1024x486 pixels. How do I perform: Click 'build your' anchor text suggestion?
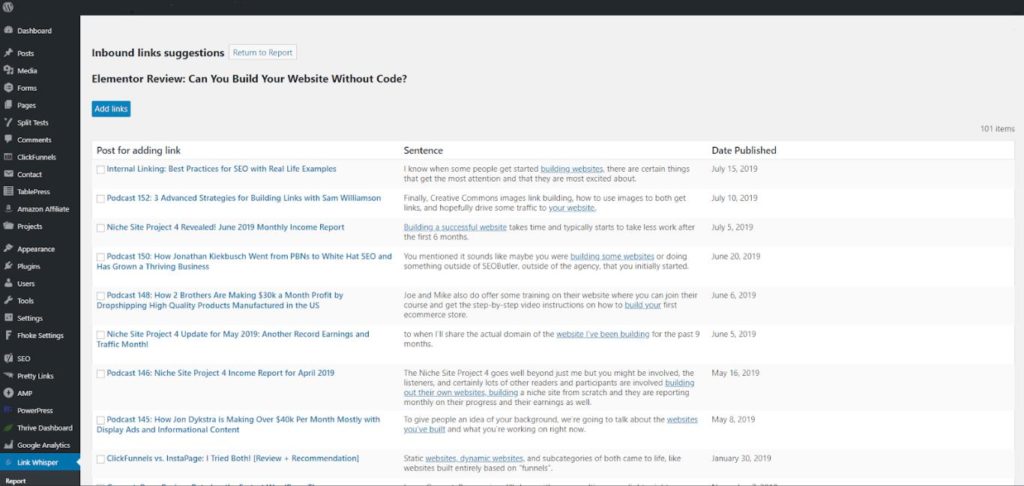coord(643,305)
